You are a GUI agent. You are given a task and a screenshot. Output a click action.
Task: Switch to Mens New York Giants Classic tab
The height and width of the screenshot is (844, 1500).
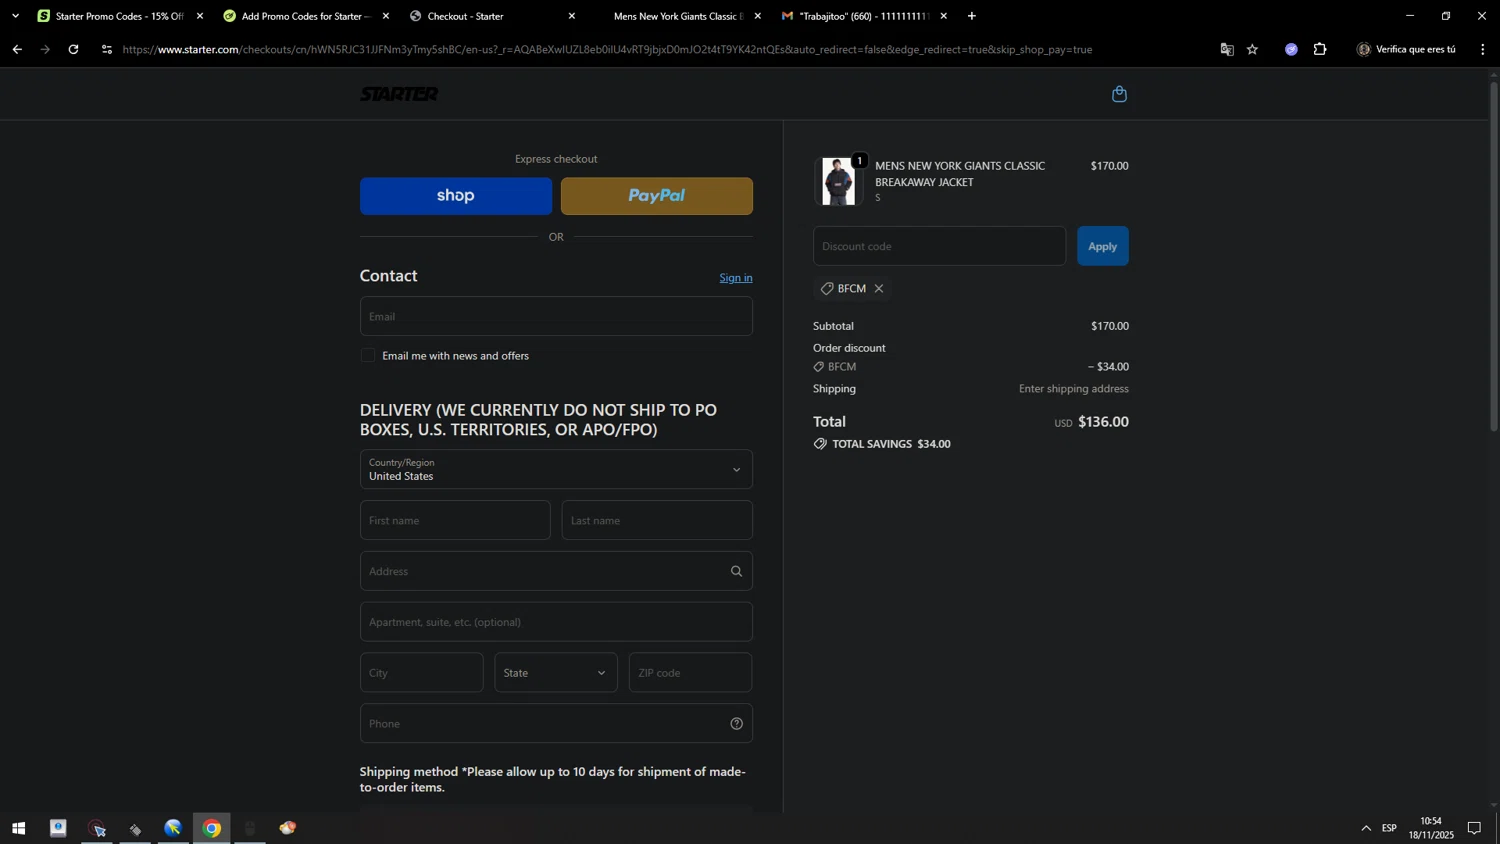click(x=677, y=16)
